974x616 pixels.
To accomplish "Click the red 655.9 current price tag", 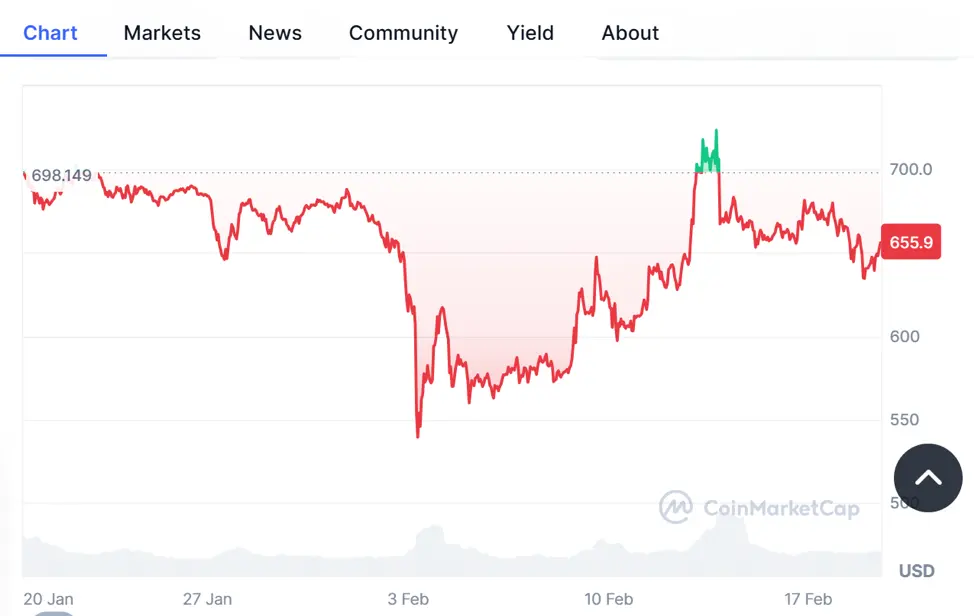I will [x=911, y=242].
